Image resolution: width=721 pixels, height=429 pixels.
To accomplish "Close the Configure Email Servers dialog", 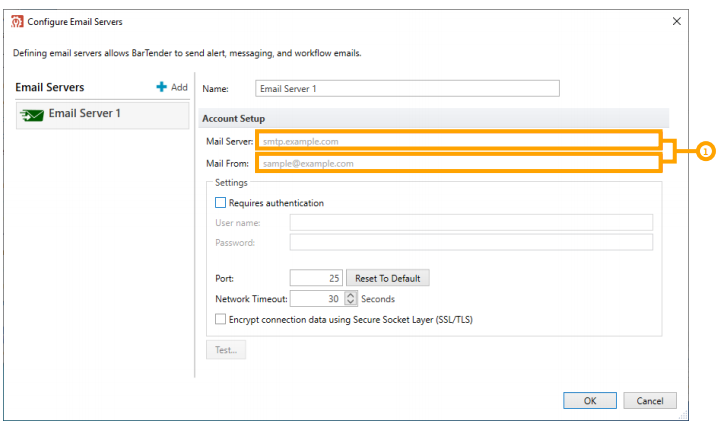I will (x=676, y=21).
